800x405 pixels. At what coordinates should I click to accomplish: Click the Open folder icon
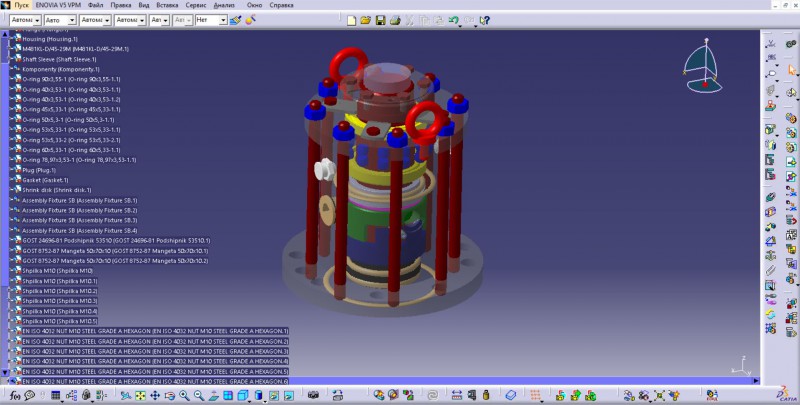click(x=365, y=20)
